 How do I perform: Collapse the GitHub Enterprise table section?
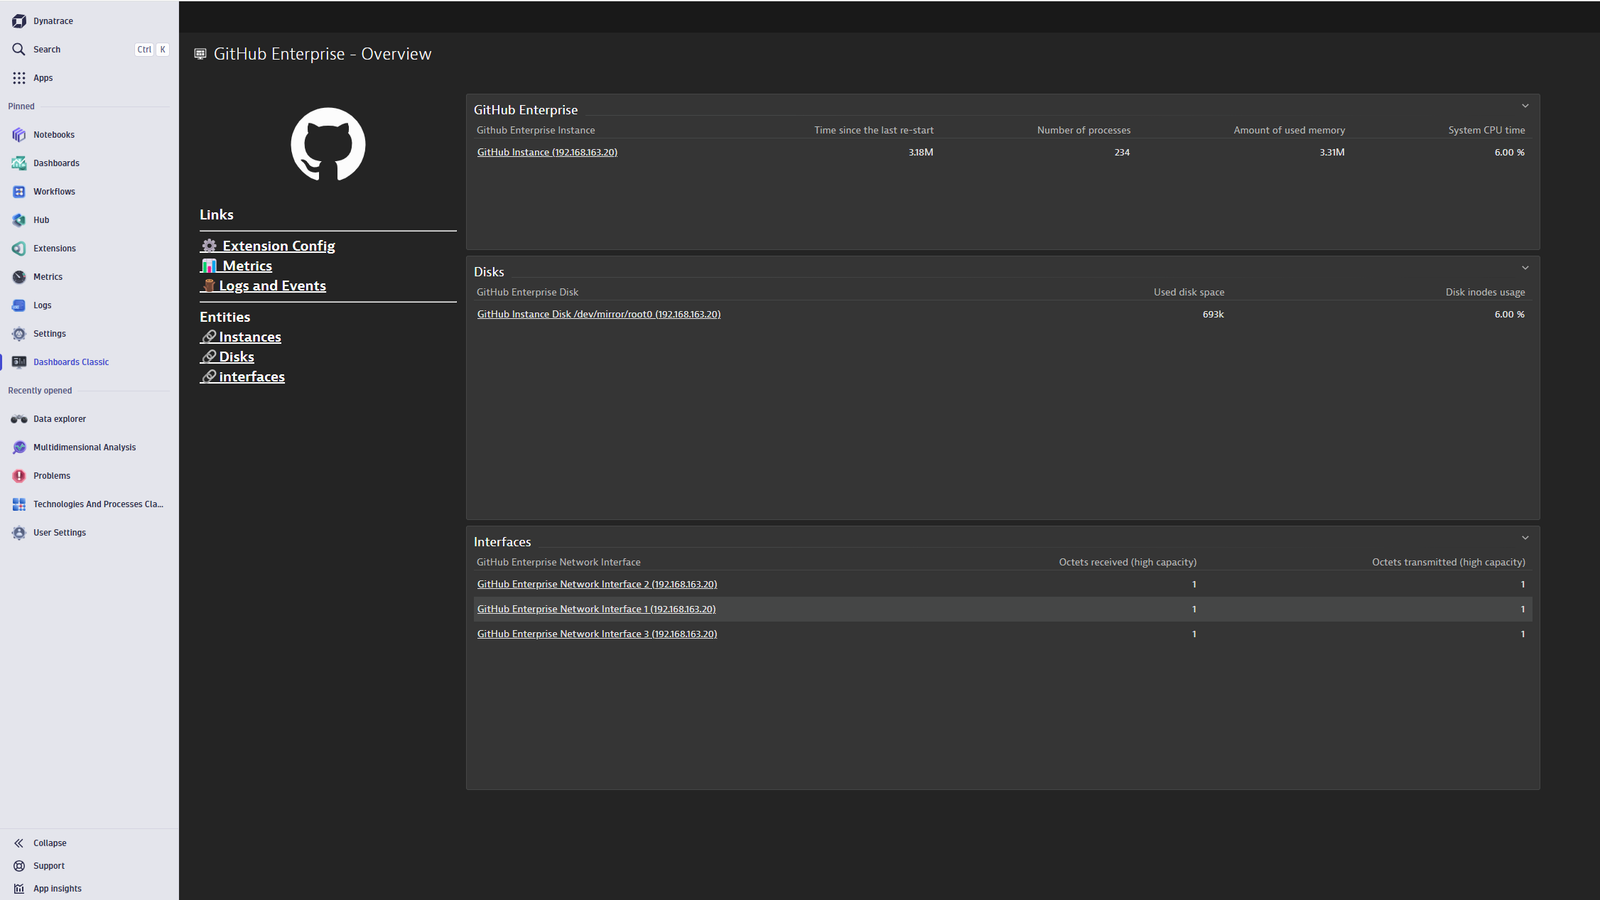[x=1525, y=106]
